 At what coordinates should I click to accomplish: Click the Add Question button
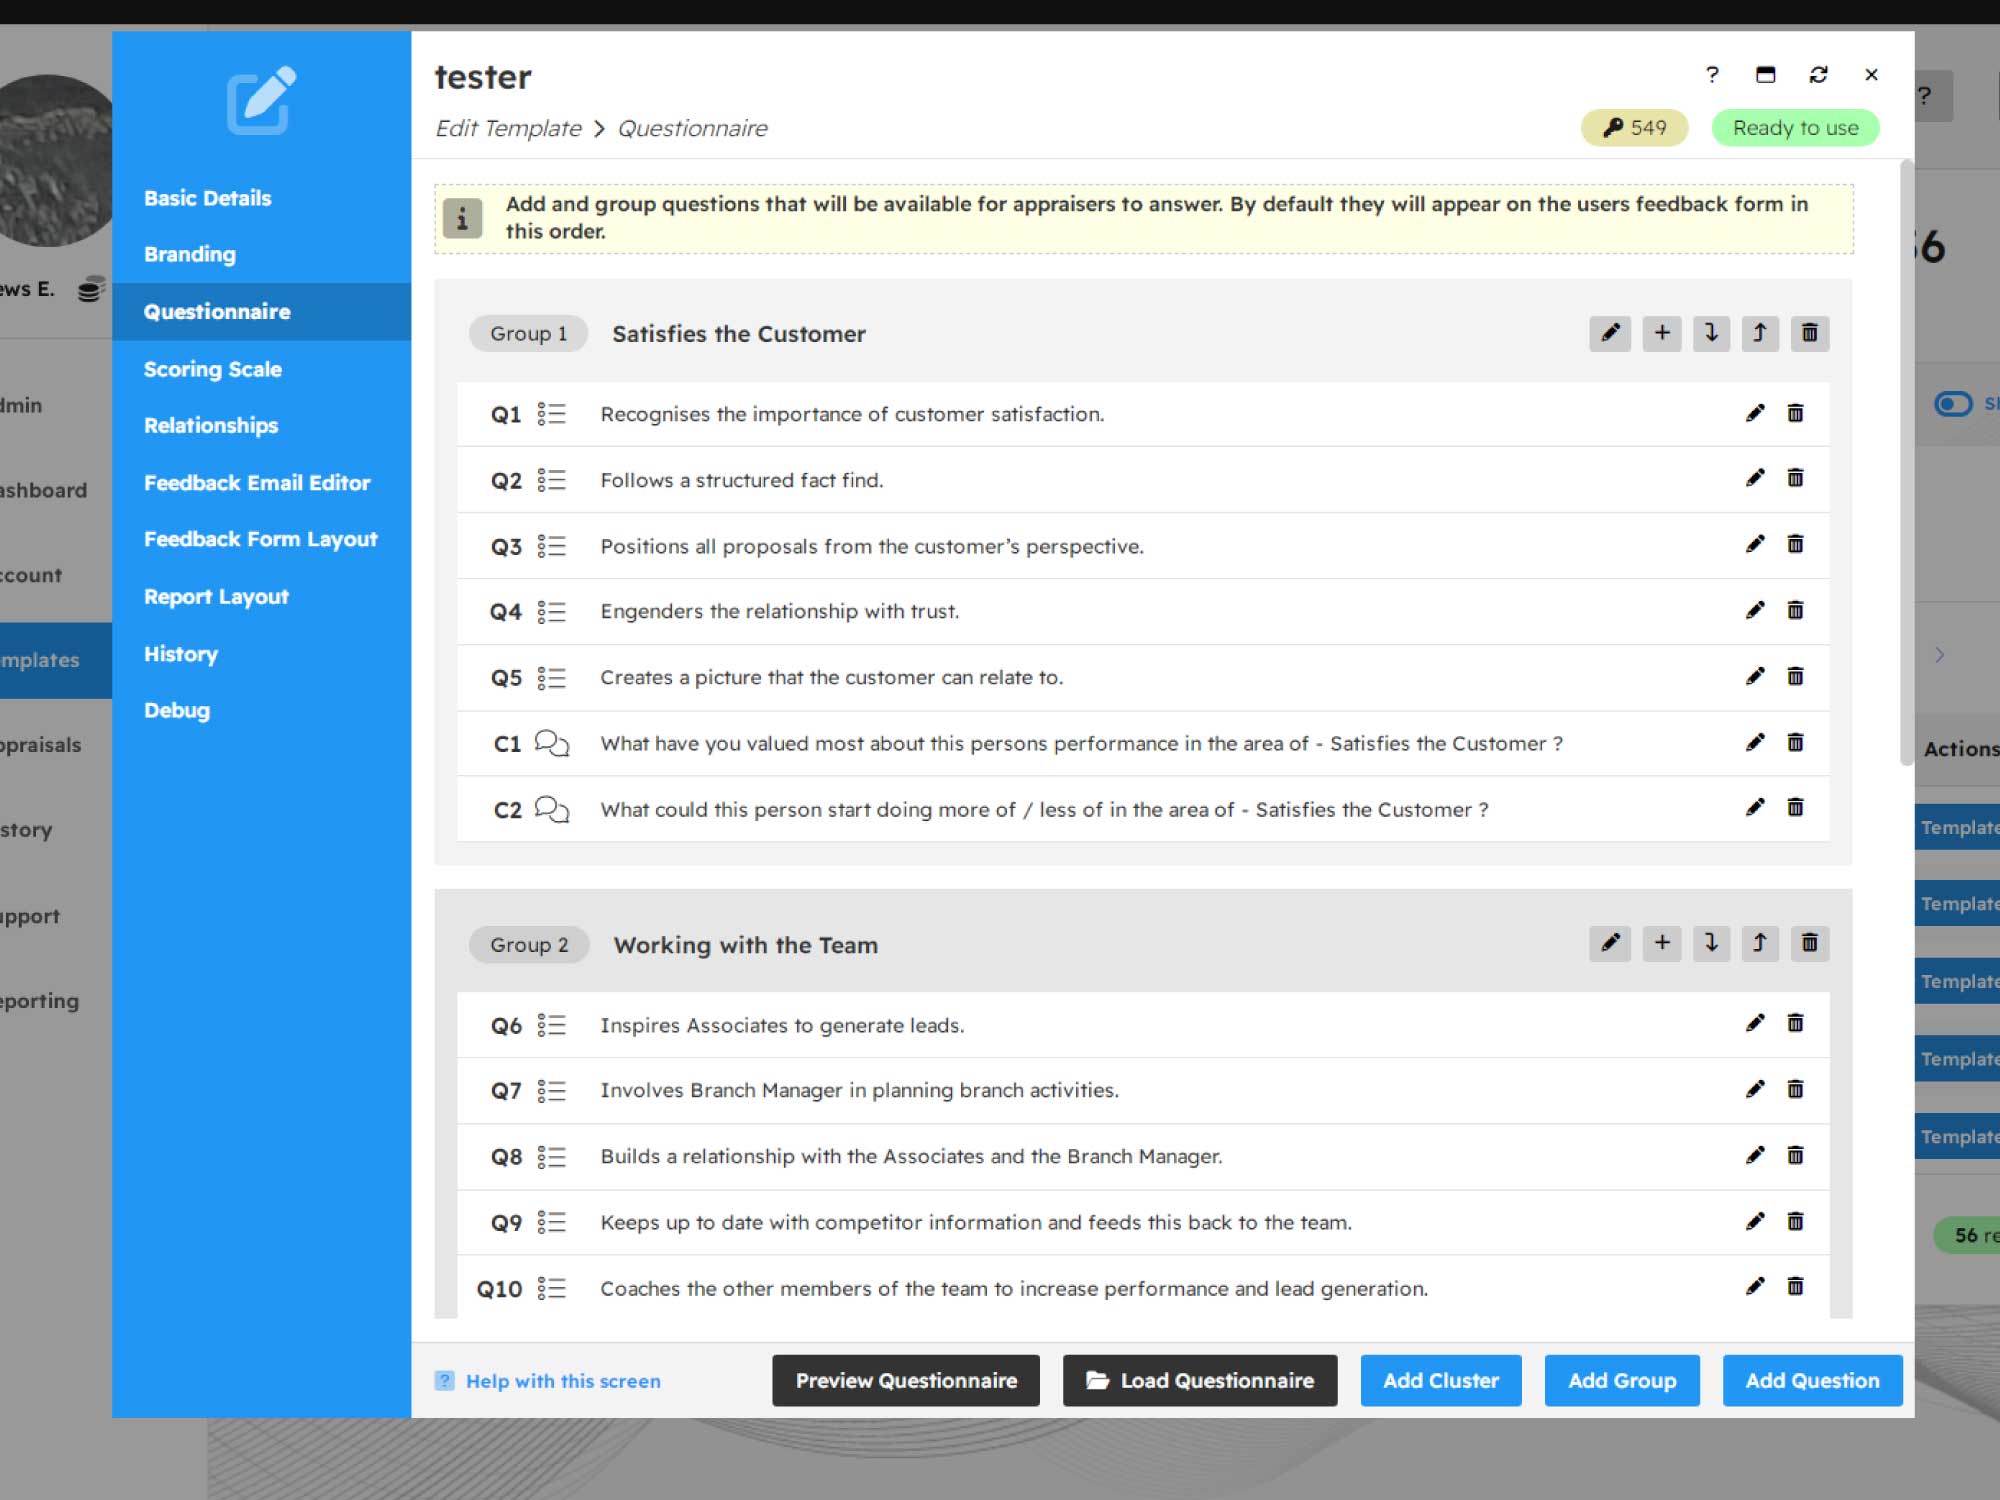coord(1811,1380)
